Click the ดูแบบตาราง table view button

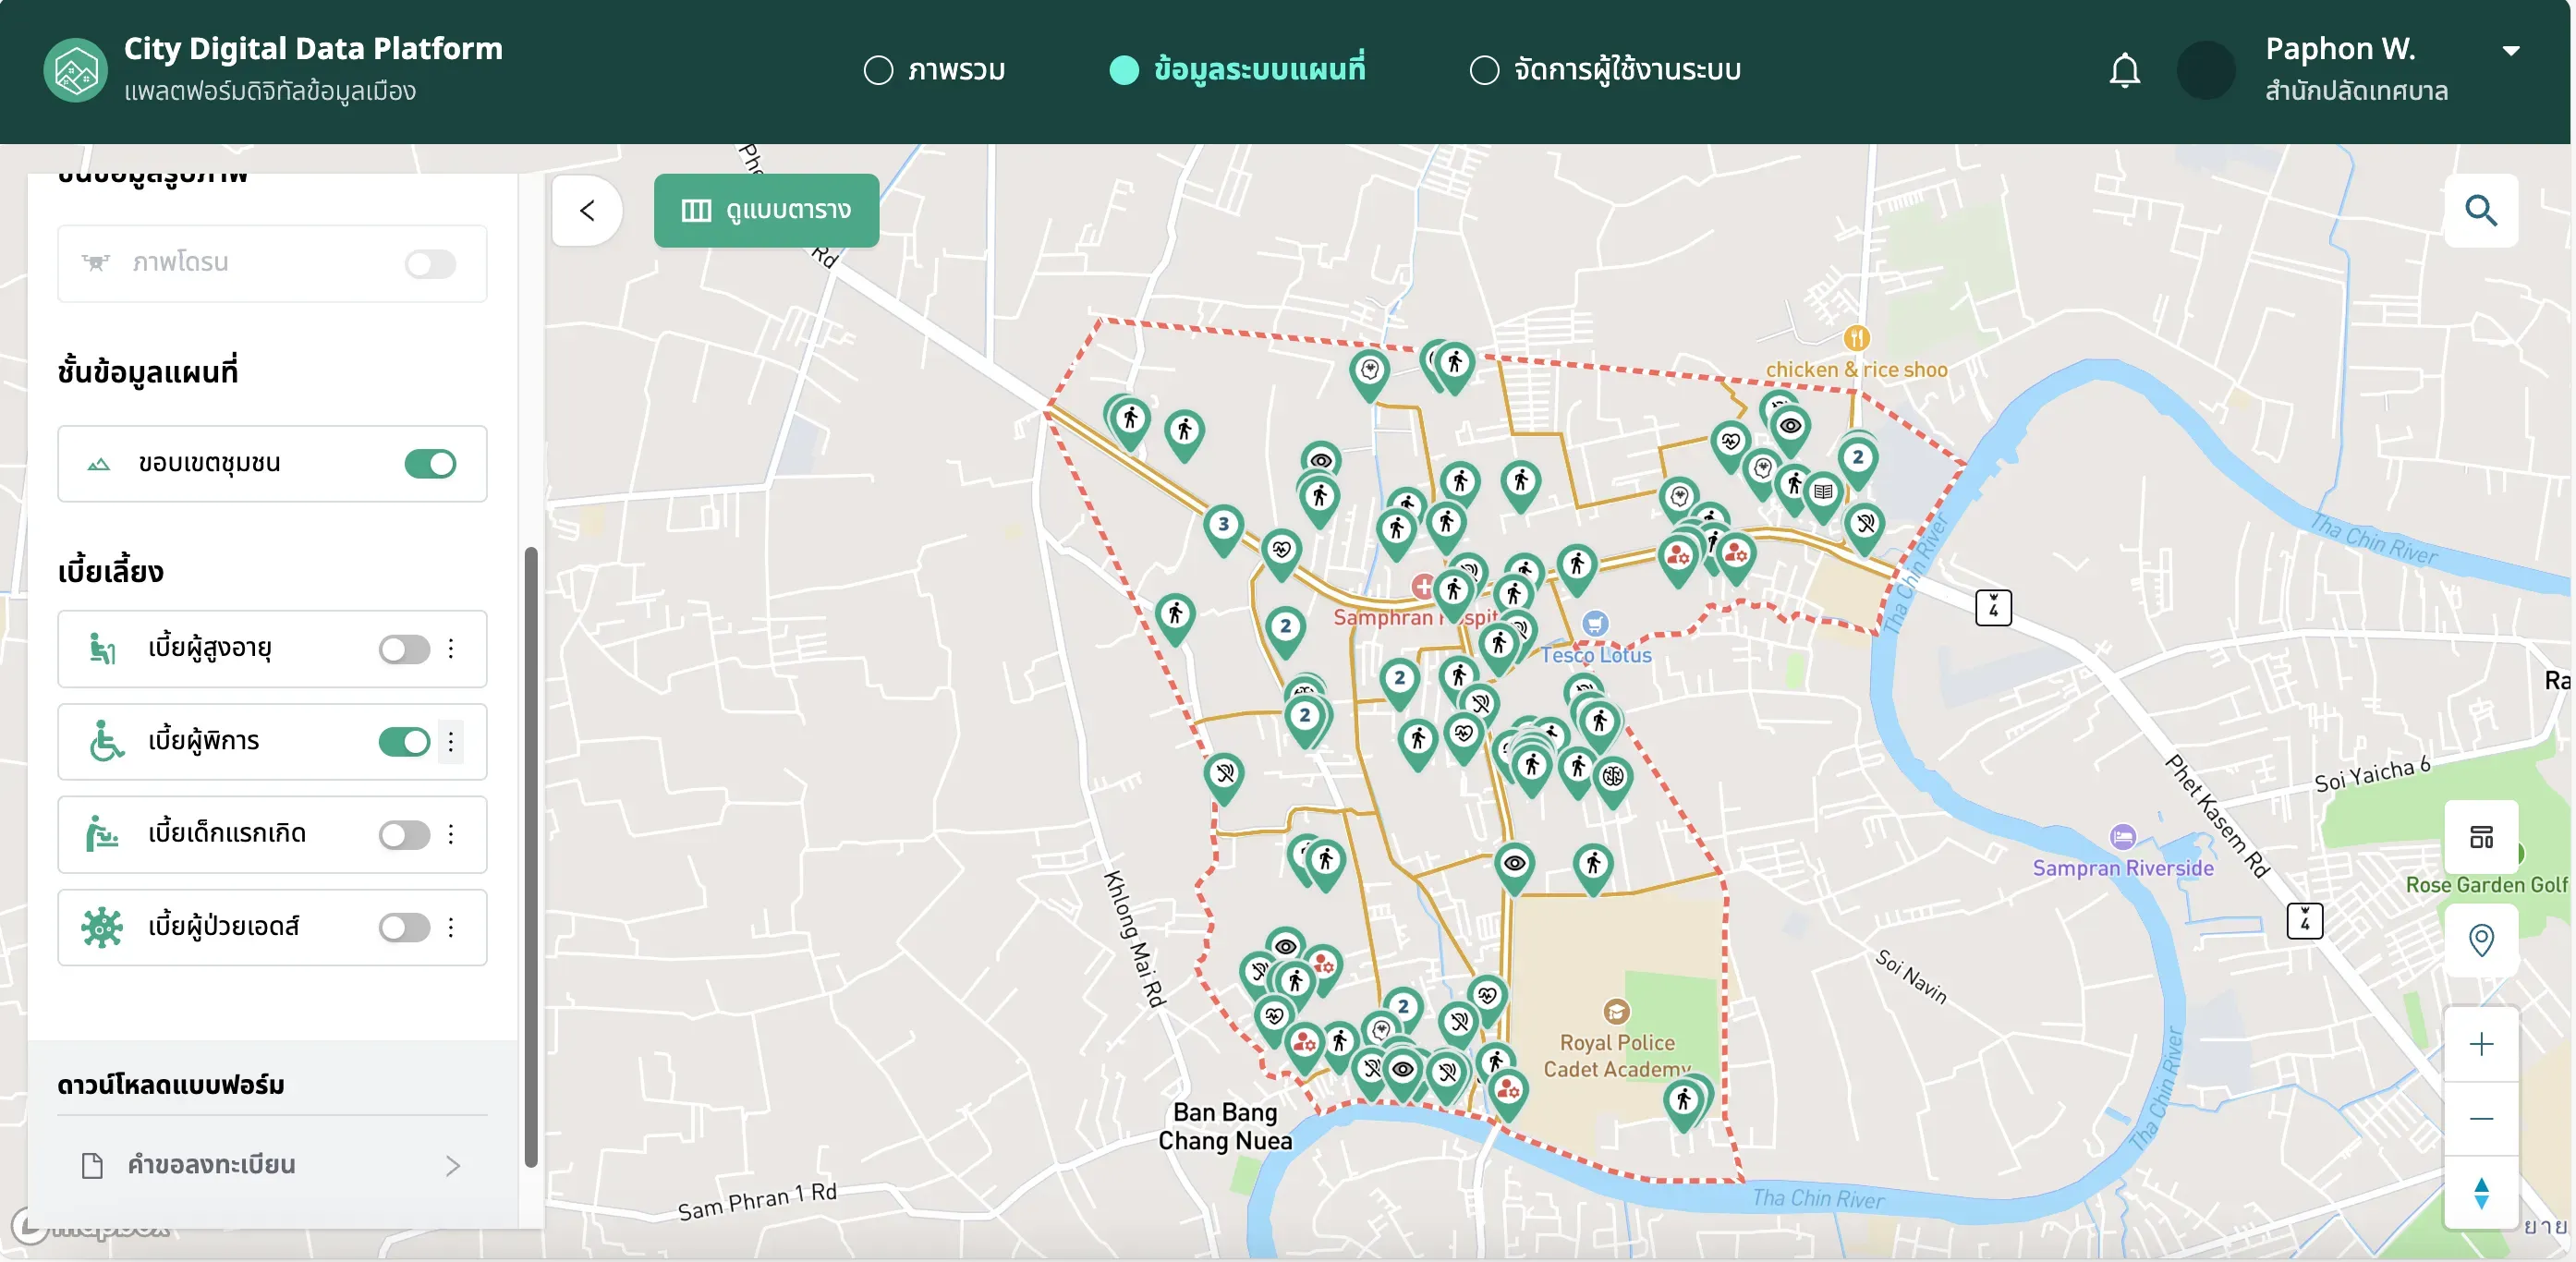(766, 211)
